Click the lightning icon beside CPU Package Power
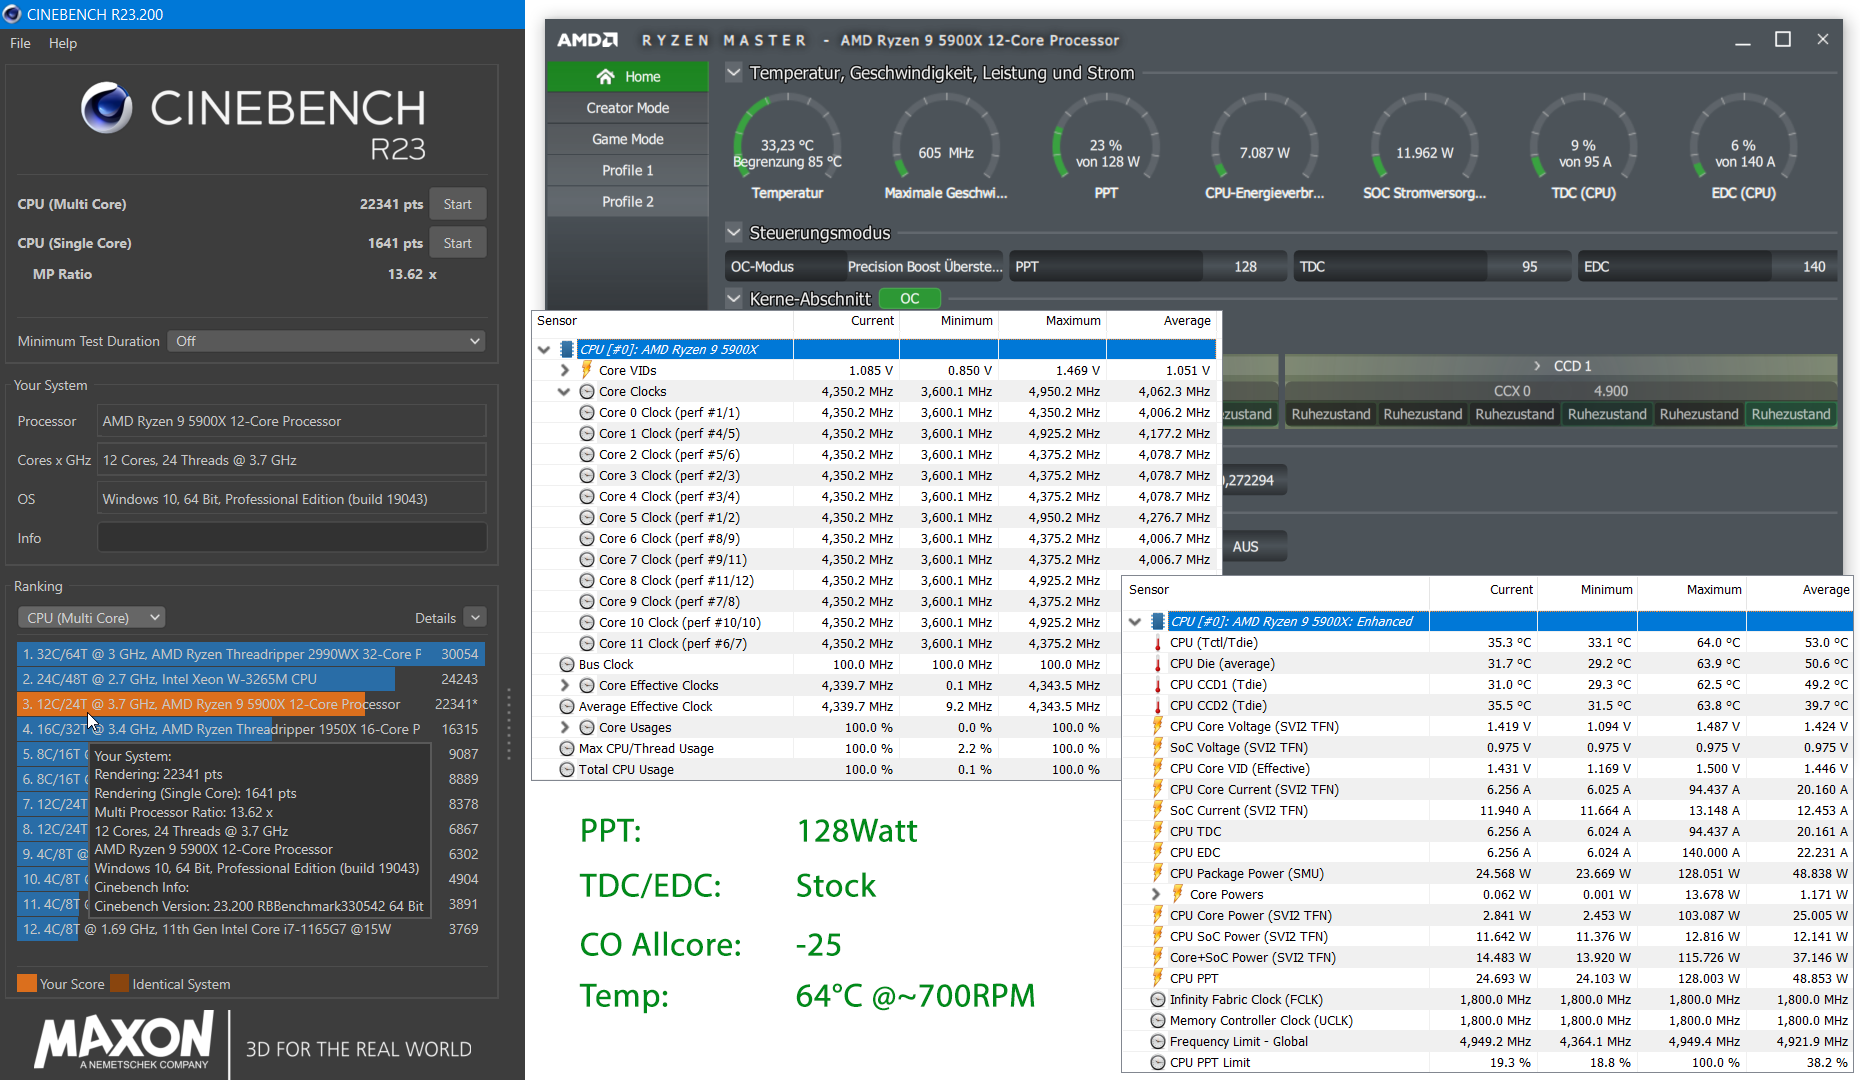The image size is (1860, 1080). pos(1158,874)
